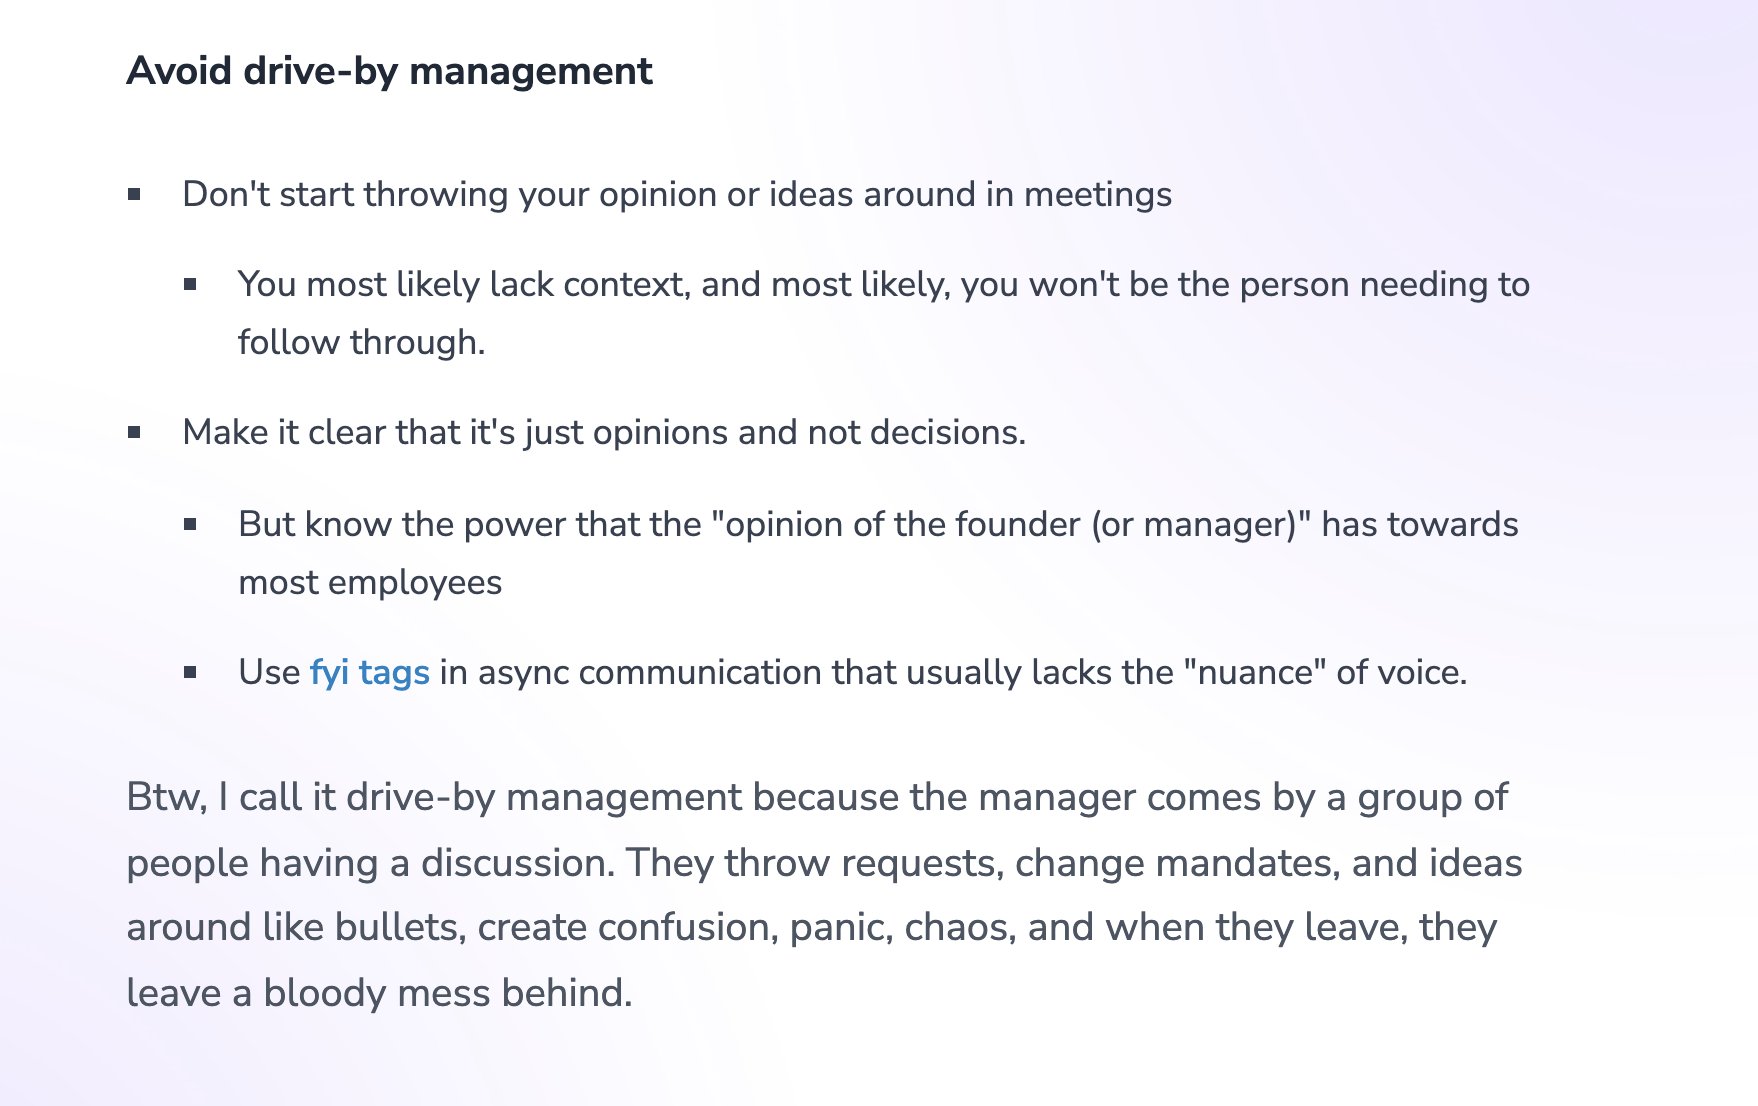Click the bullet before "Make it clear"

coord(134,433)
